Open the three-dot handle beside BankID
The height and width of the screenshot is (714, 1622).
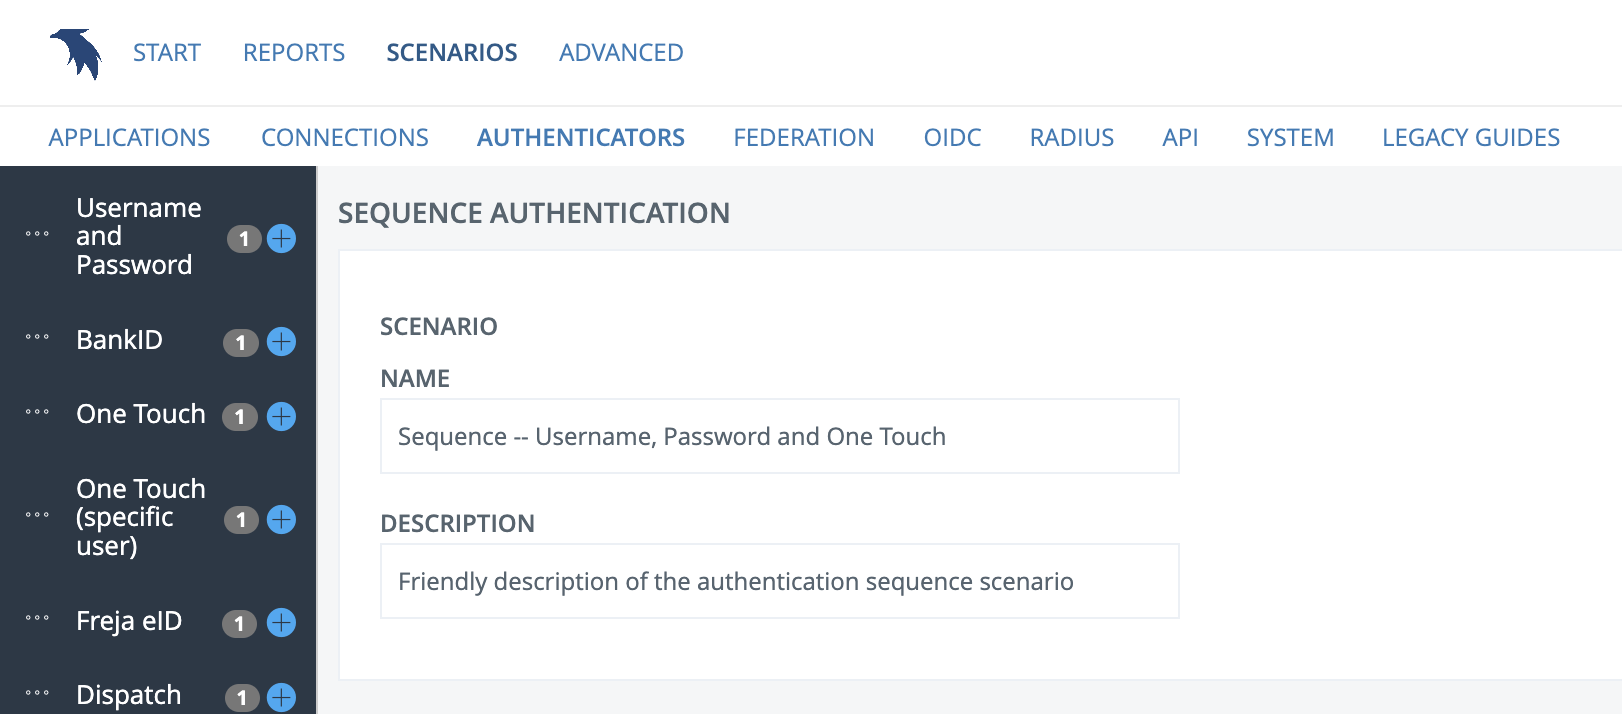point(37,336)
